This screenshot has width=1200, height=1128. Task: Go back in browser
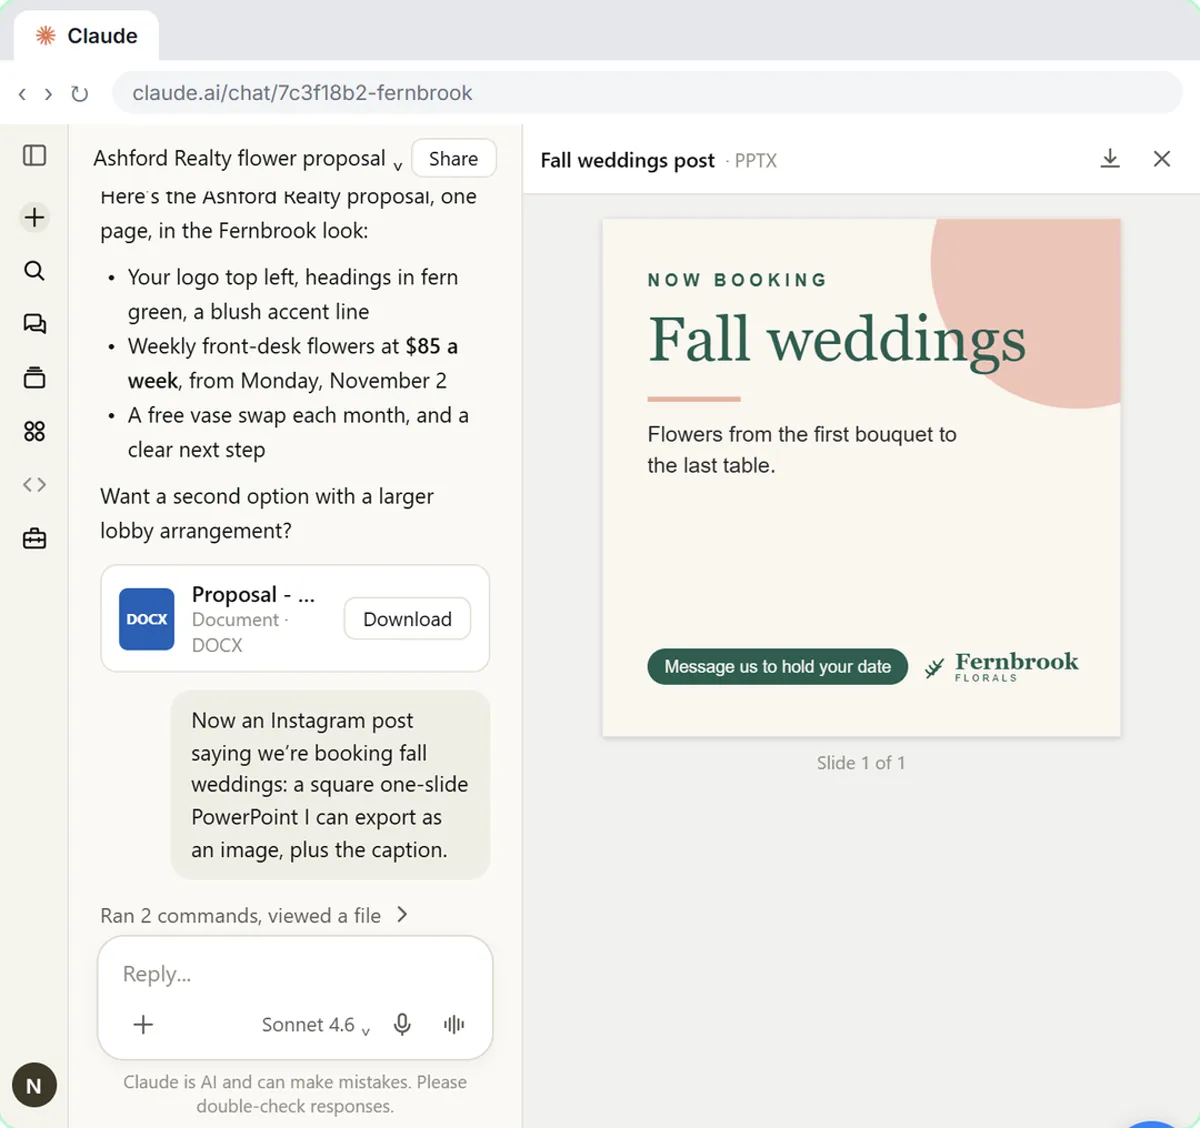[22, 94]
